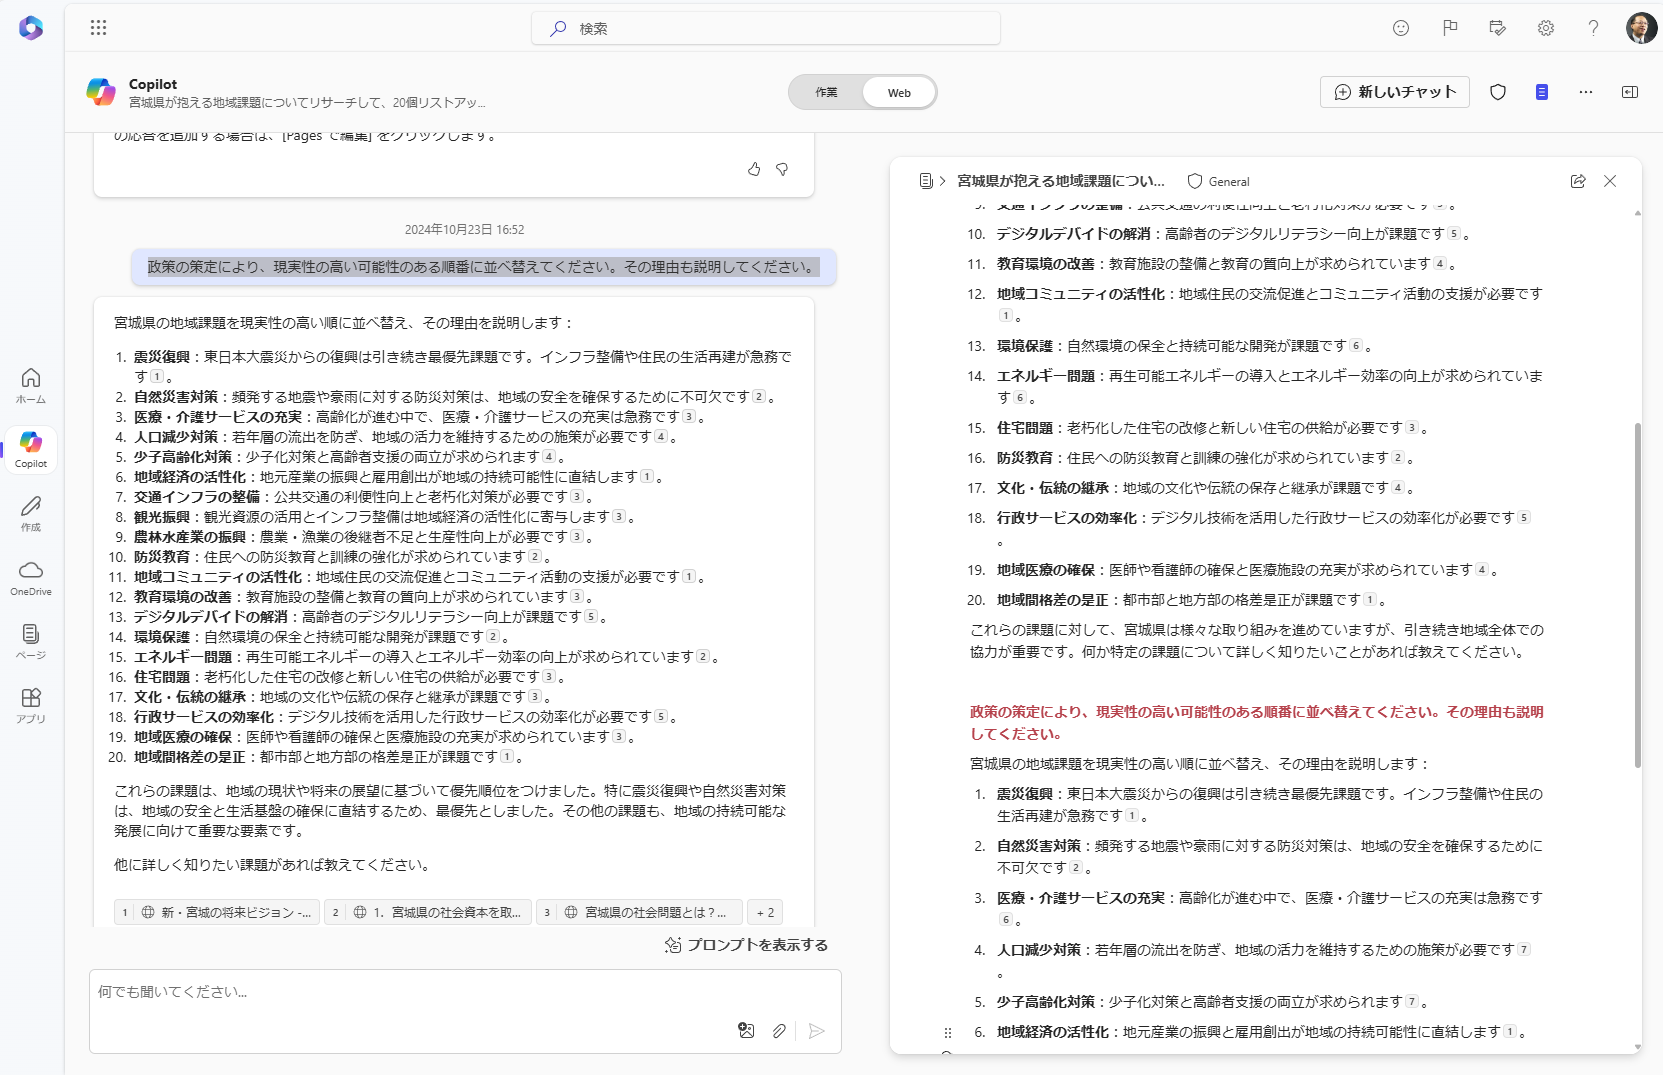
Task: Click the Copilot logo in the chat header
Action: pos(101,92)
